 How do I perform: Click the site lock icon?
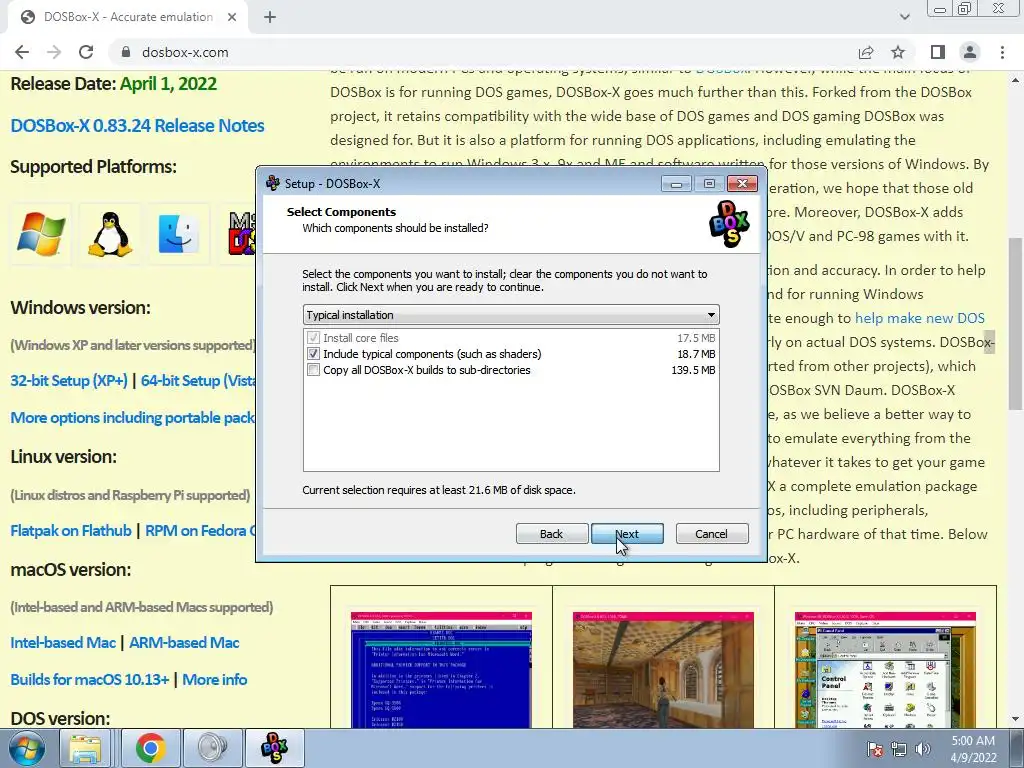(126, 52)
